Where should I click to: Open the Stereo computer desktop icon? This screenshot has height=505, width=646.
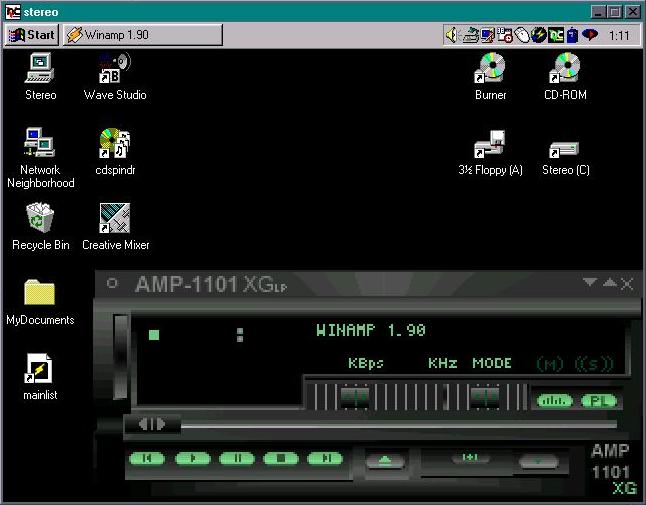(x=40, y=77)
